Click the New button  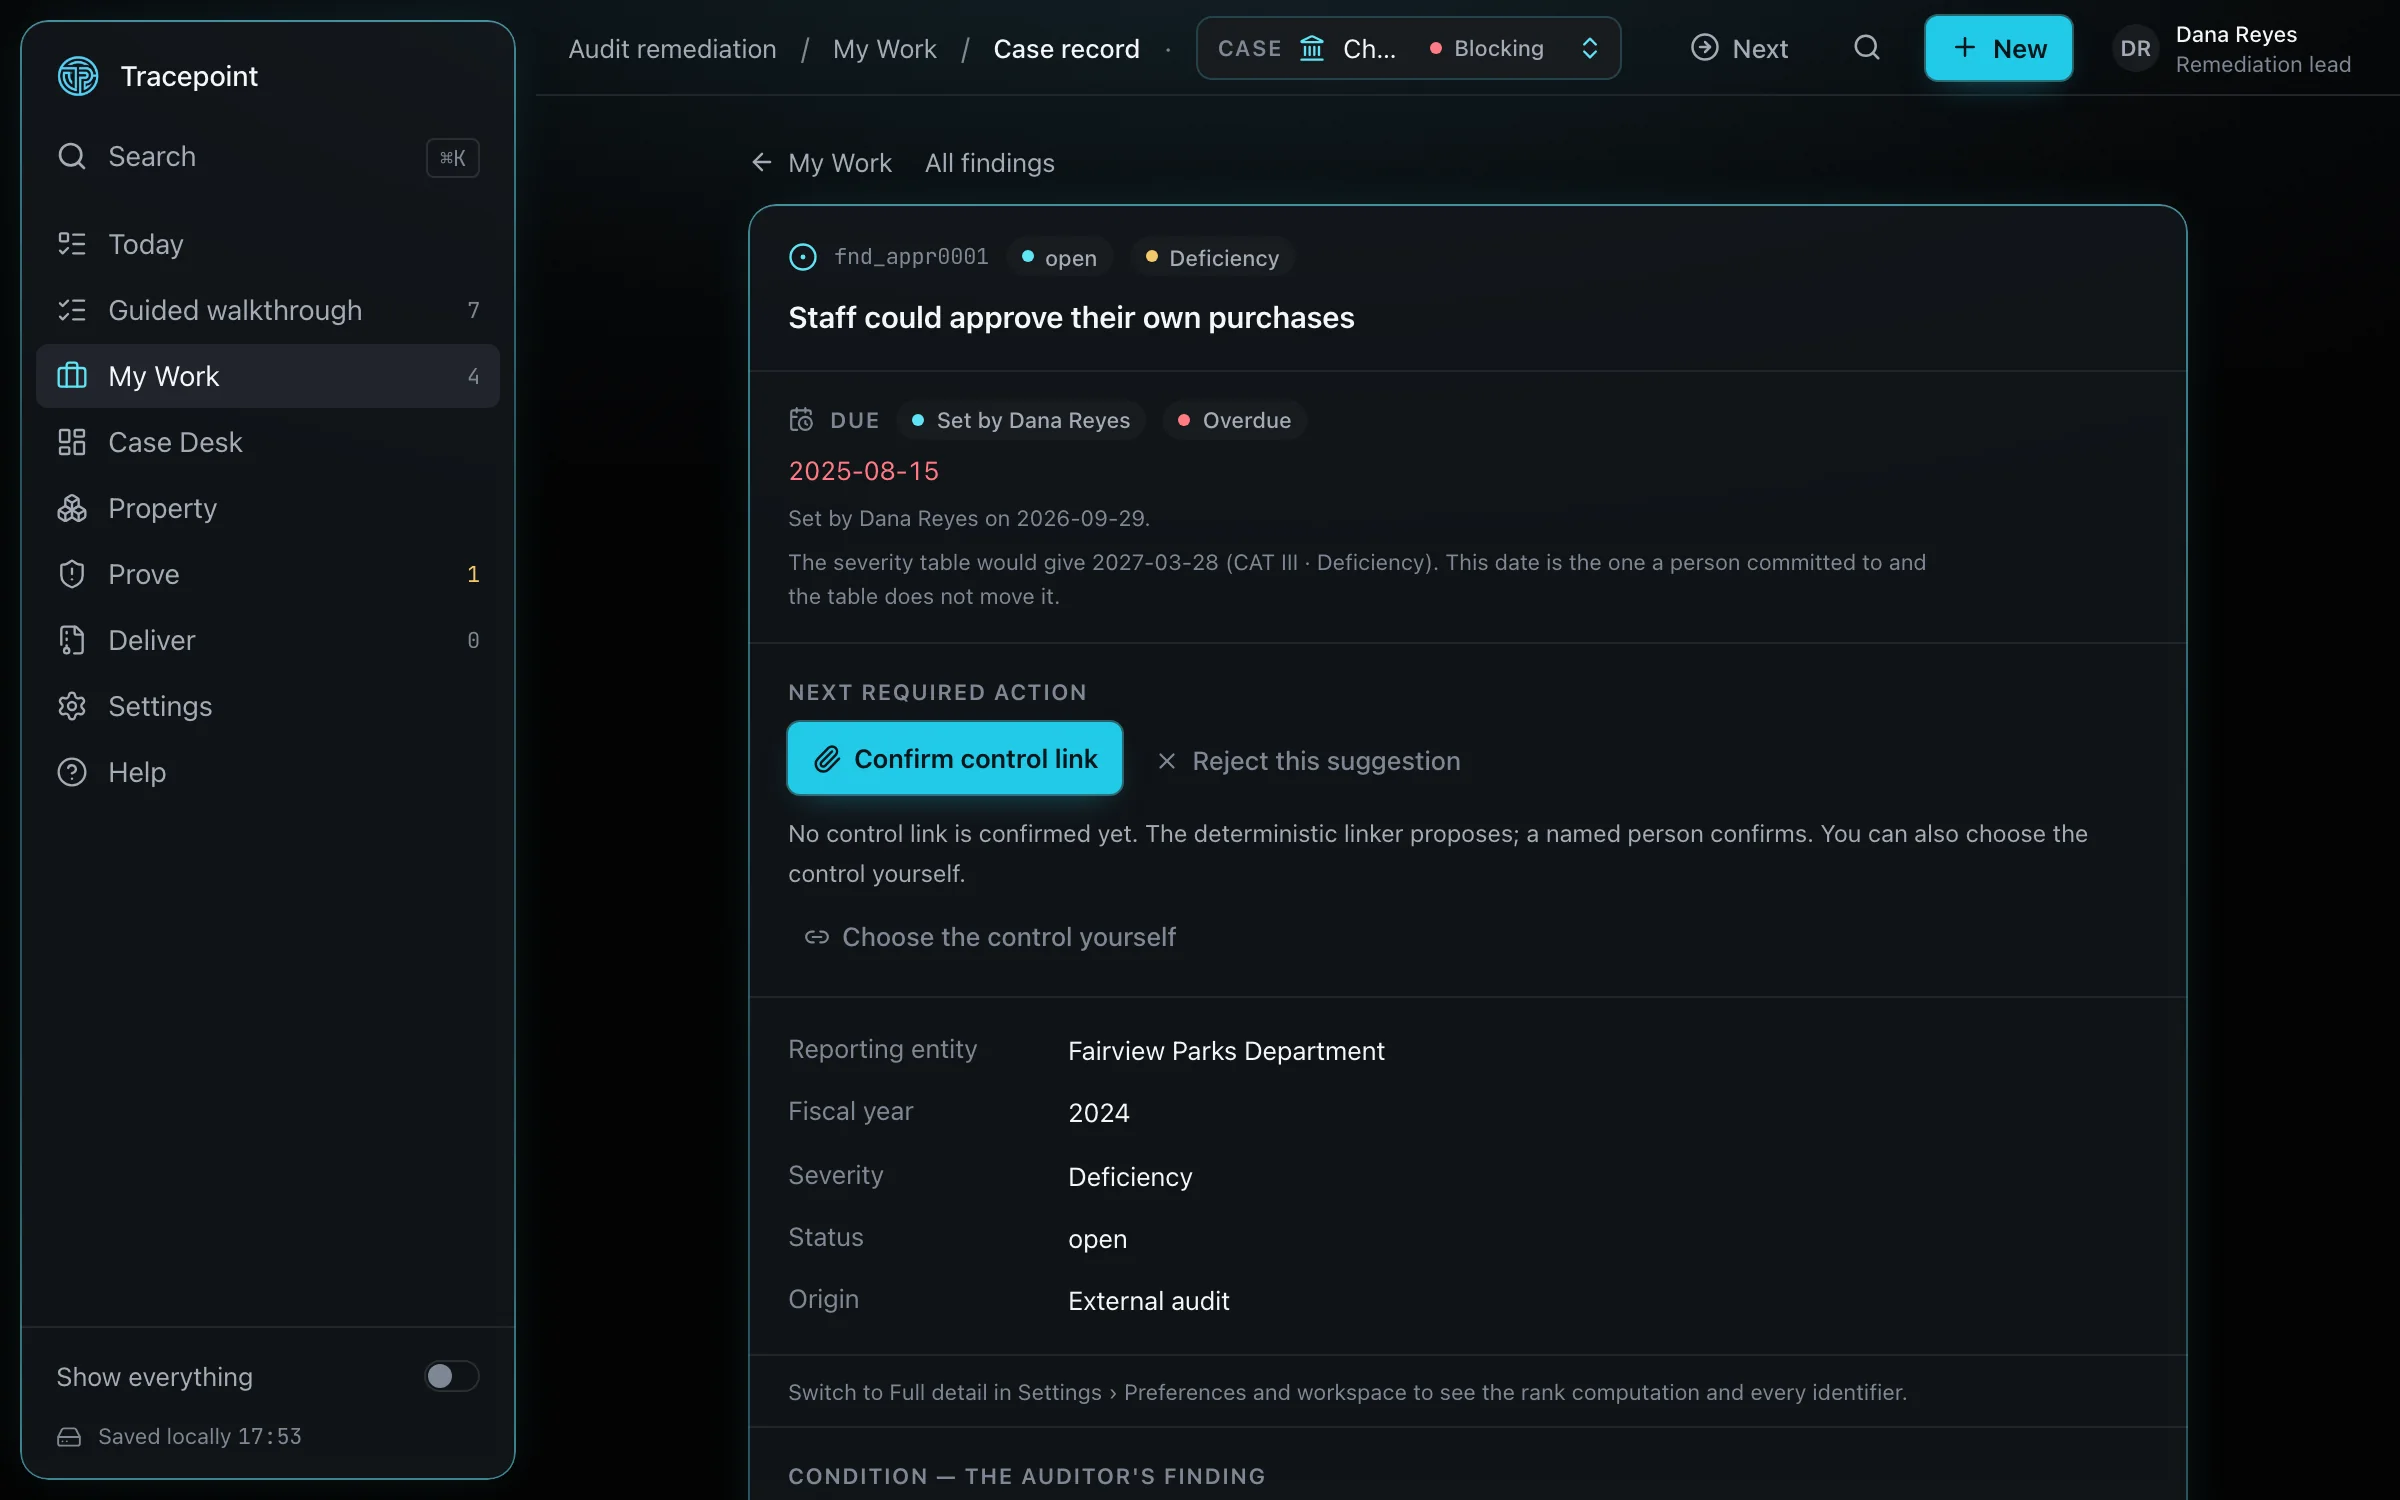[x=1998, y=48]
